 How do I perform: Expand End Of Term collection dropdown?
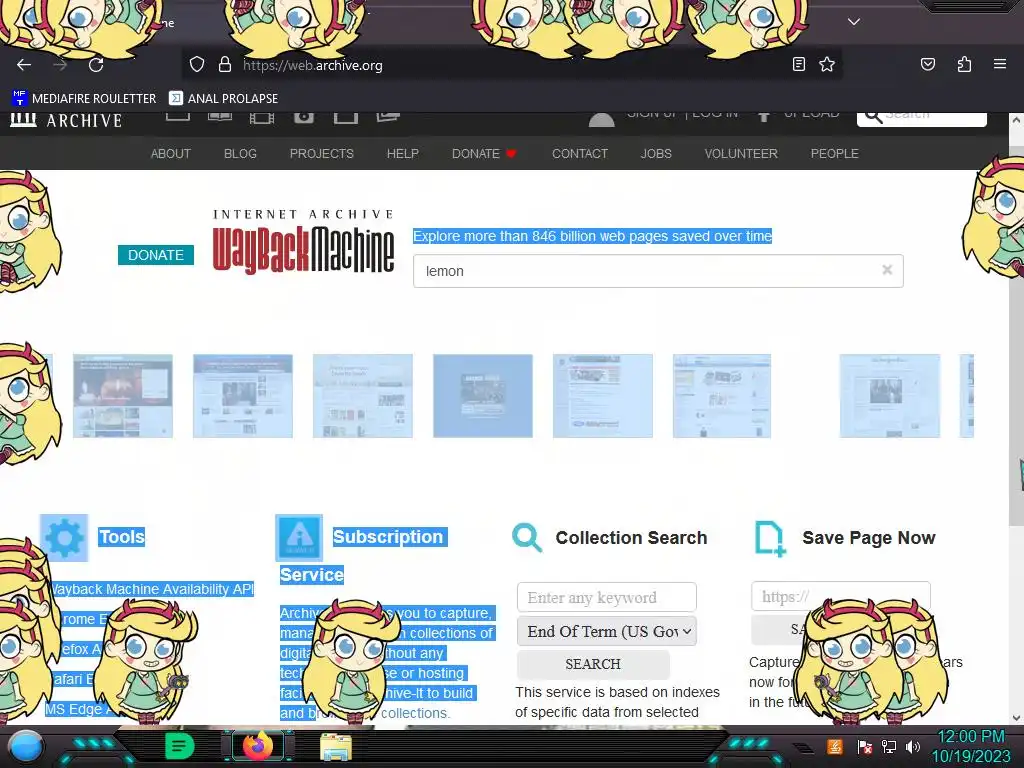[x=607, y=632]
